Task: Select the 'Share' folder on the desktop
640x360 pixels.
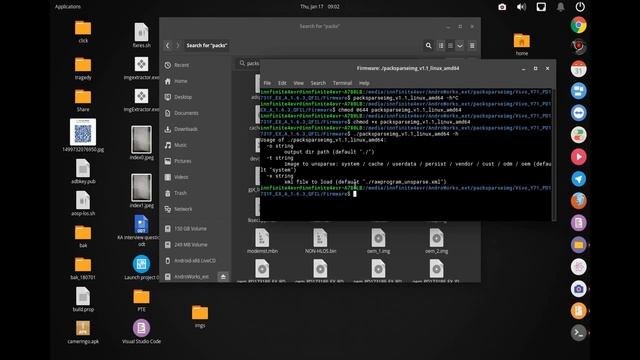Action: pyautogui.click(x=83, y=100)
